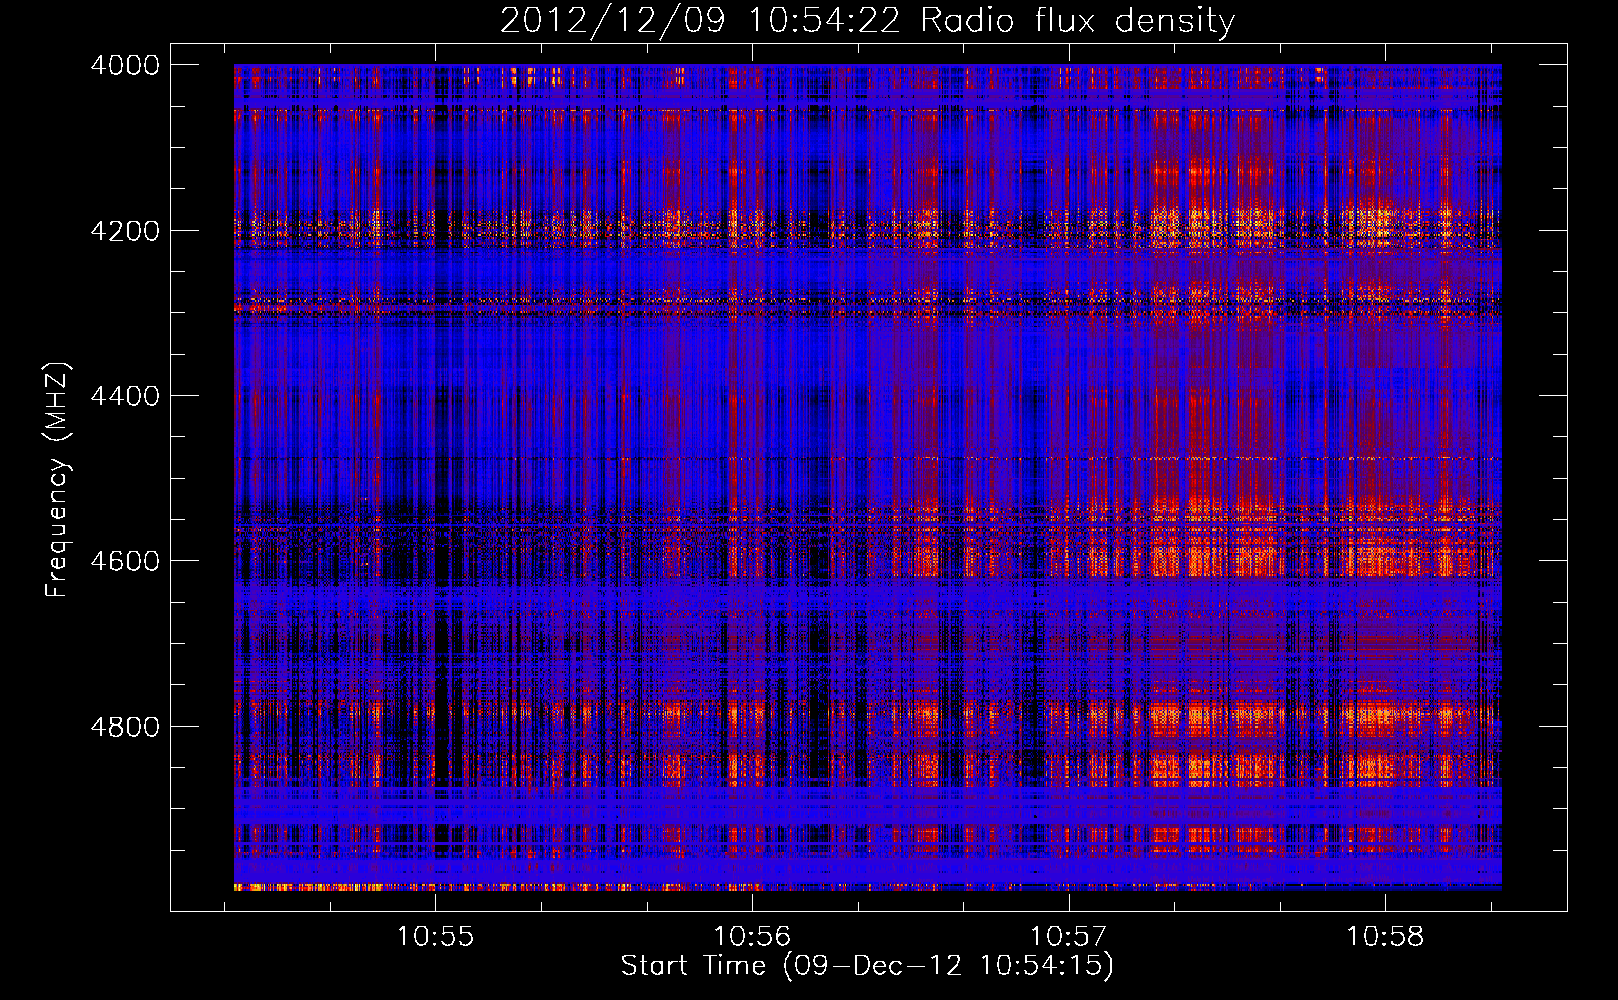The image size is (1618, 1000).
Task: Click the 4800 frequency axis label
Action: pos(125,727)
